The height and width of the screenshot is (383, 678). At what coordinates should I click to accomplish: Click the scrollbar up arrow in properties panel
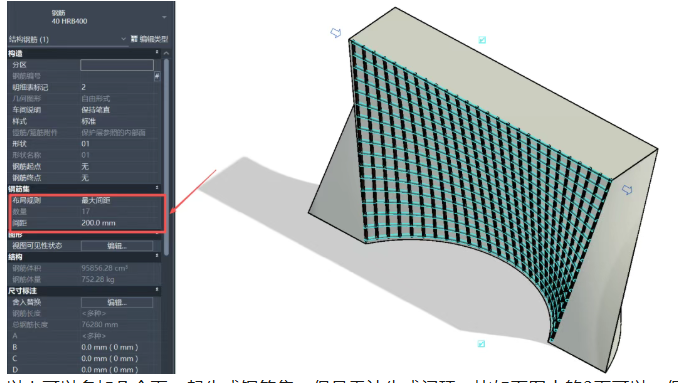click(166, 54)
